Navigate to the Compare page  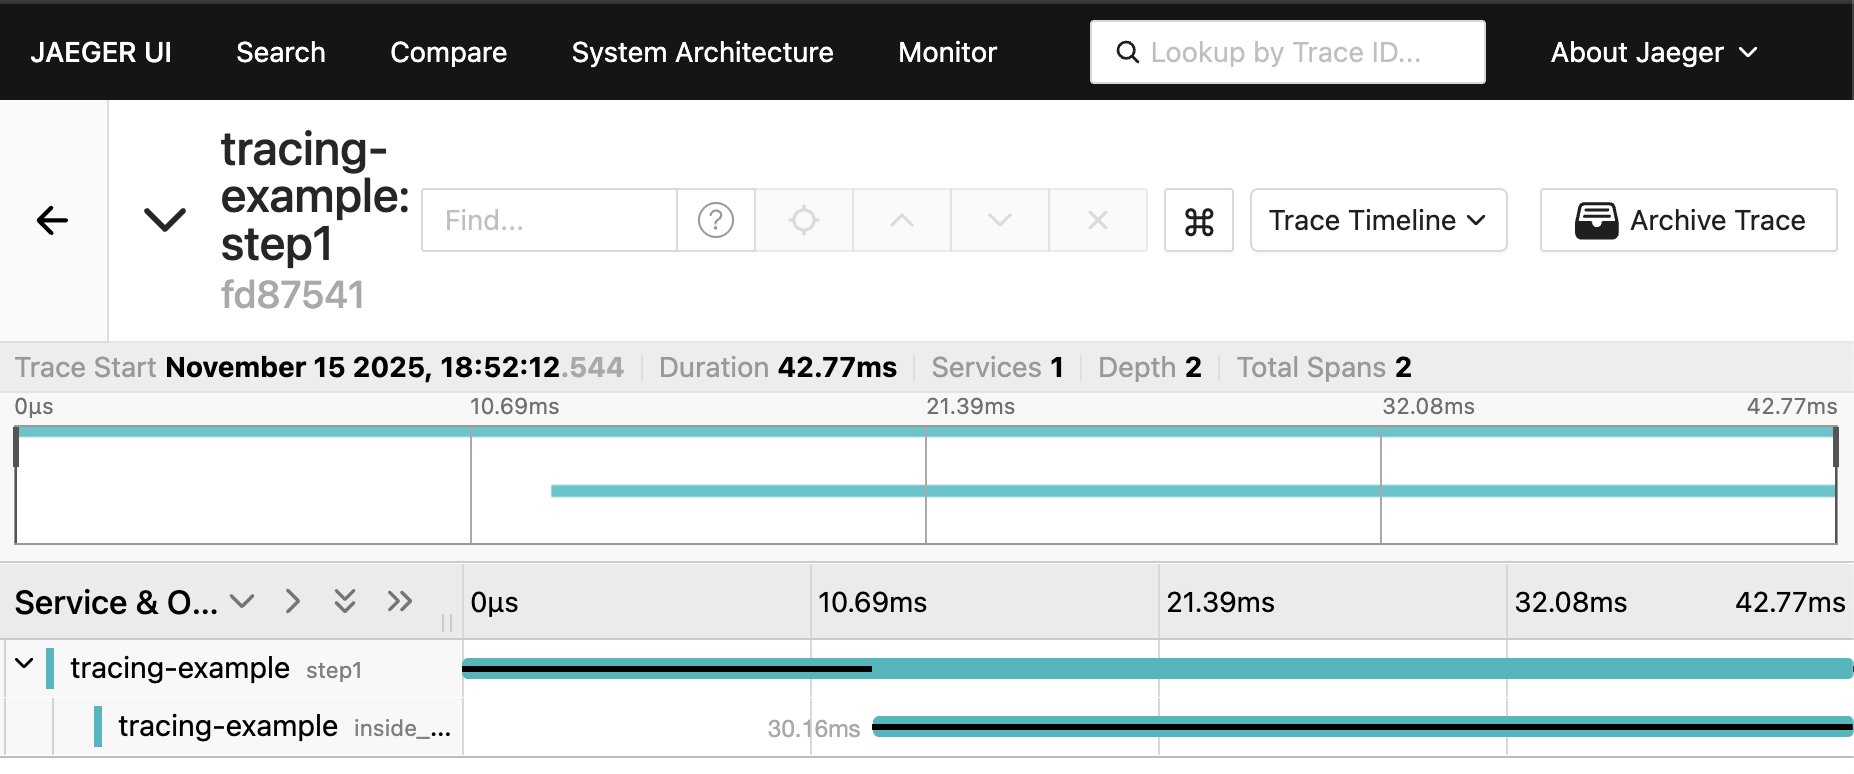tap(448, 52)
